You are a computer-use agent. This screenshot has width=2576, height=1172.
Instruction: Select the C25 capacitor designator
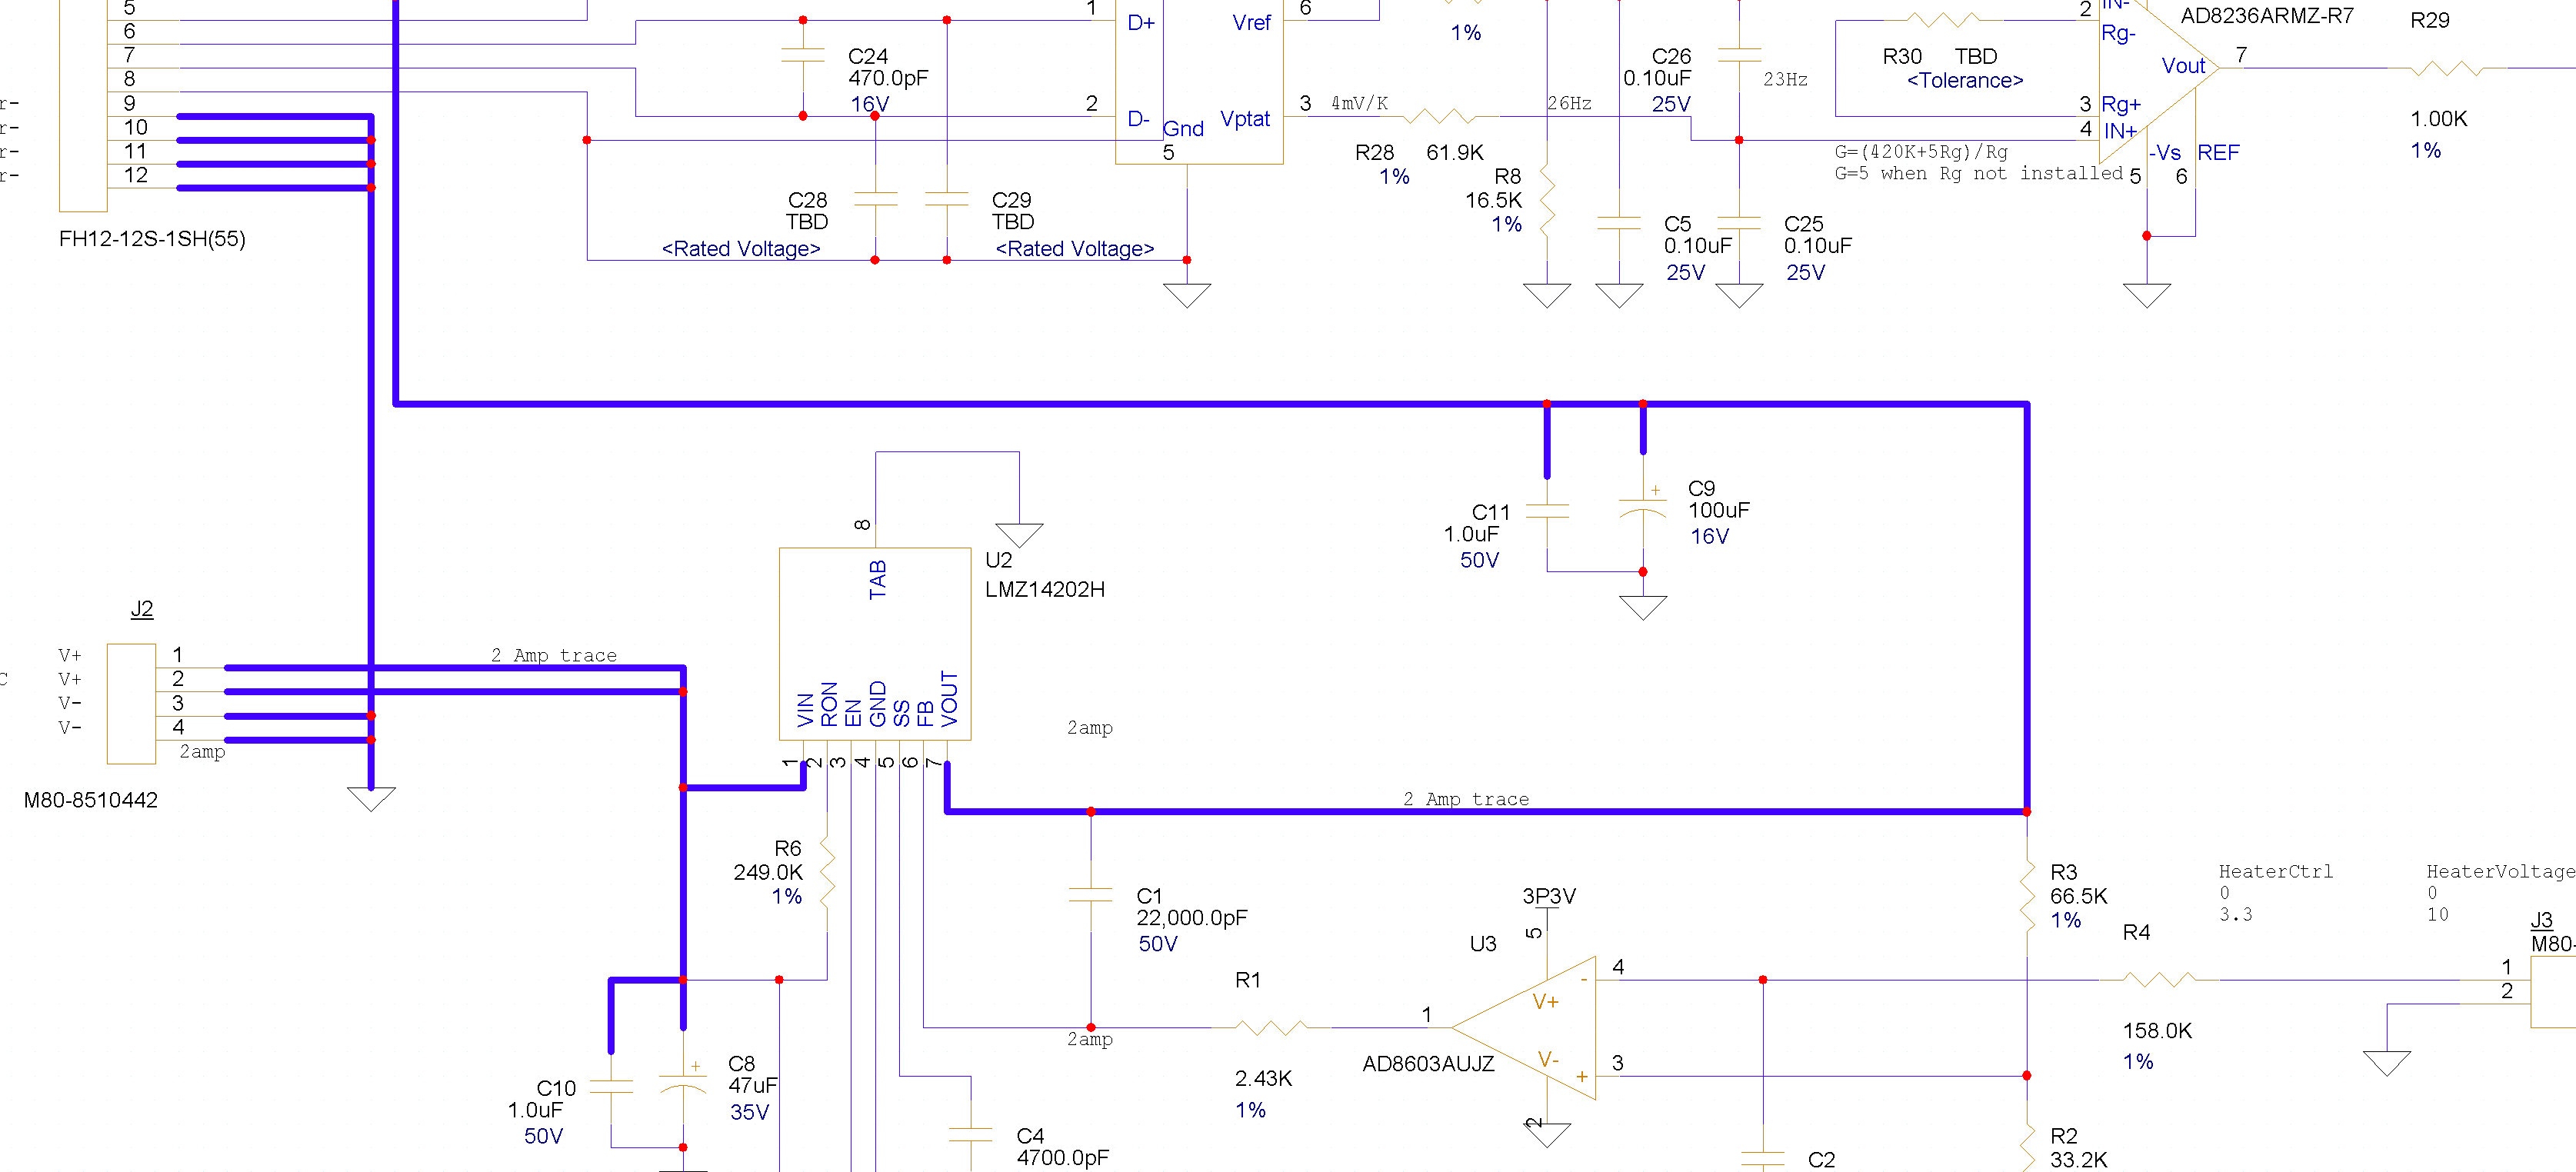coord(1804,225)
